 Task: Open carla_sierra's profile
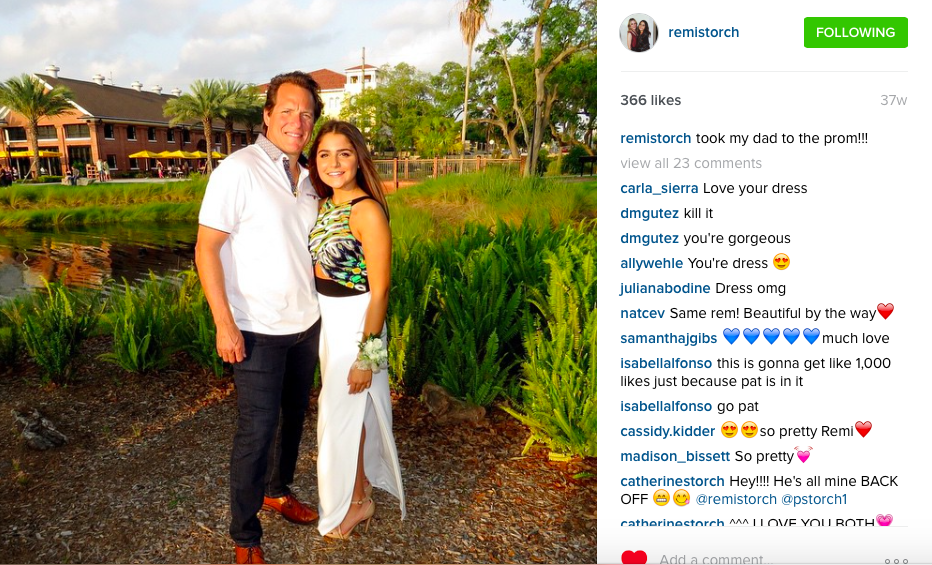[659, 188]
